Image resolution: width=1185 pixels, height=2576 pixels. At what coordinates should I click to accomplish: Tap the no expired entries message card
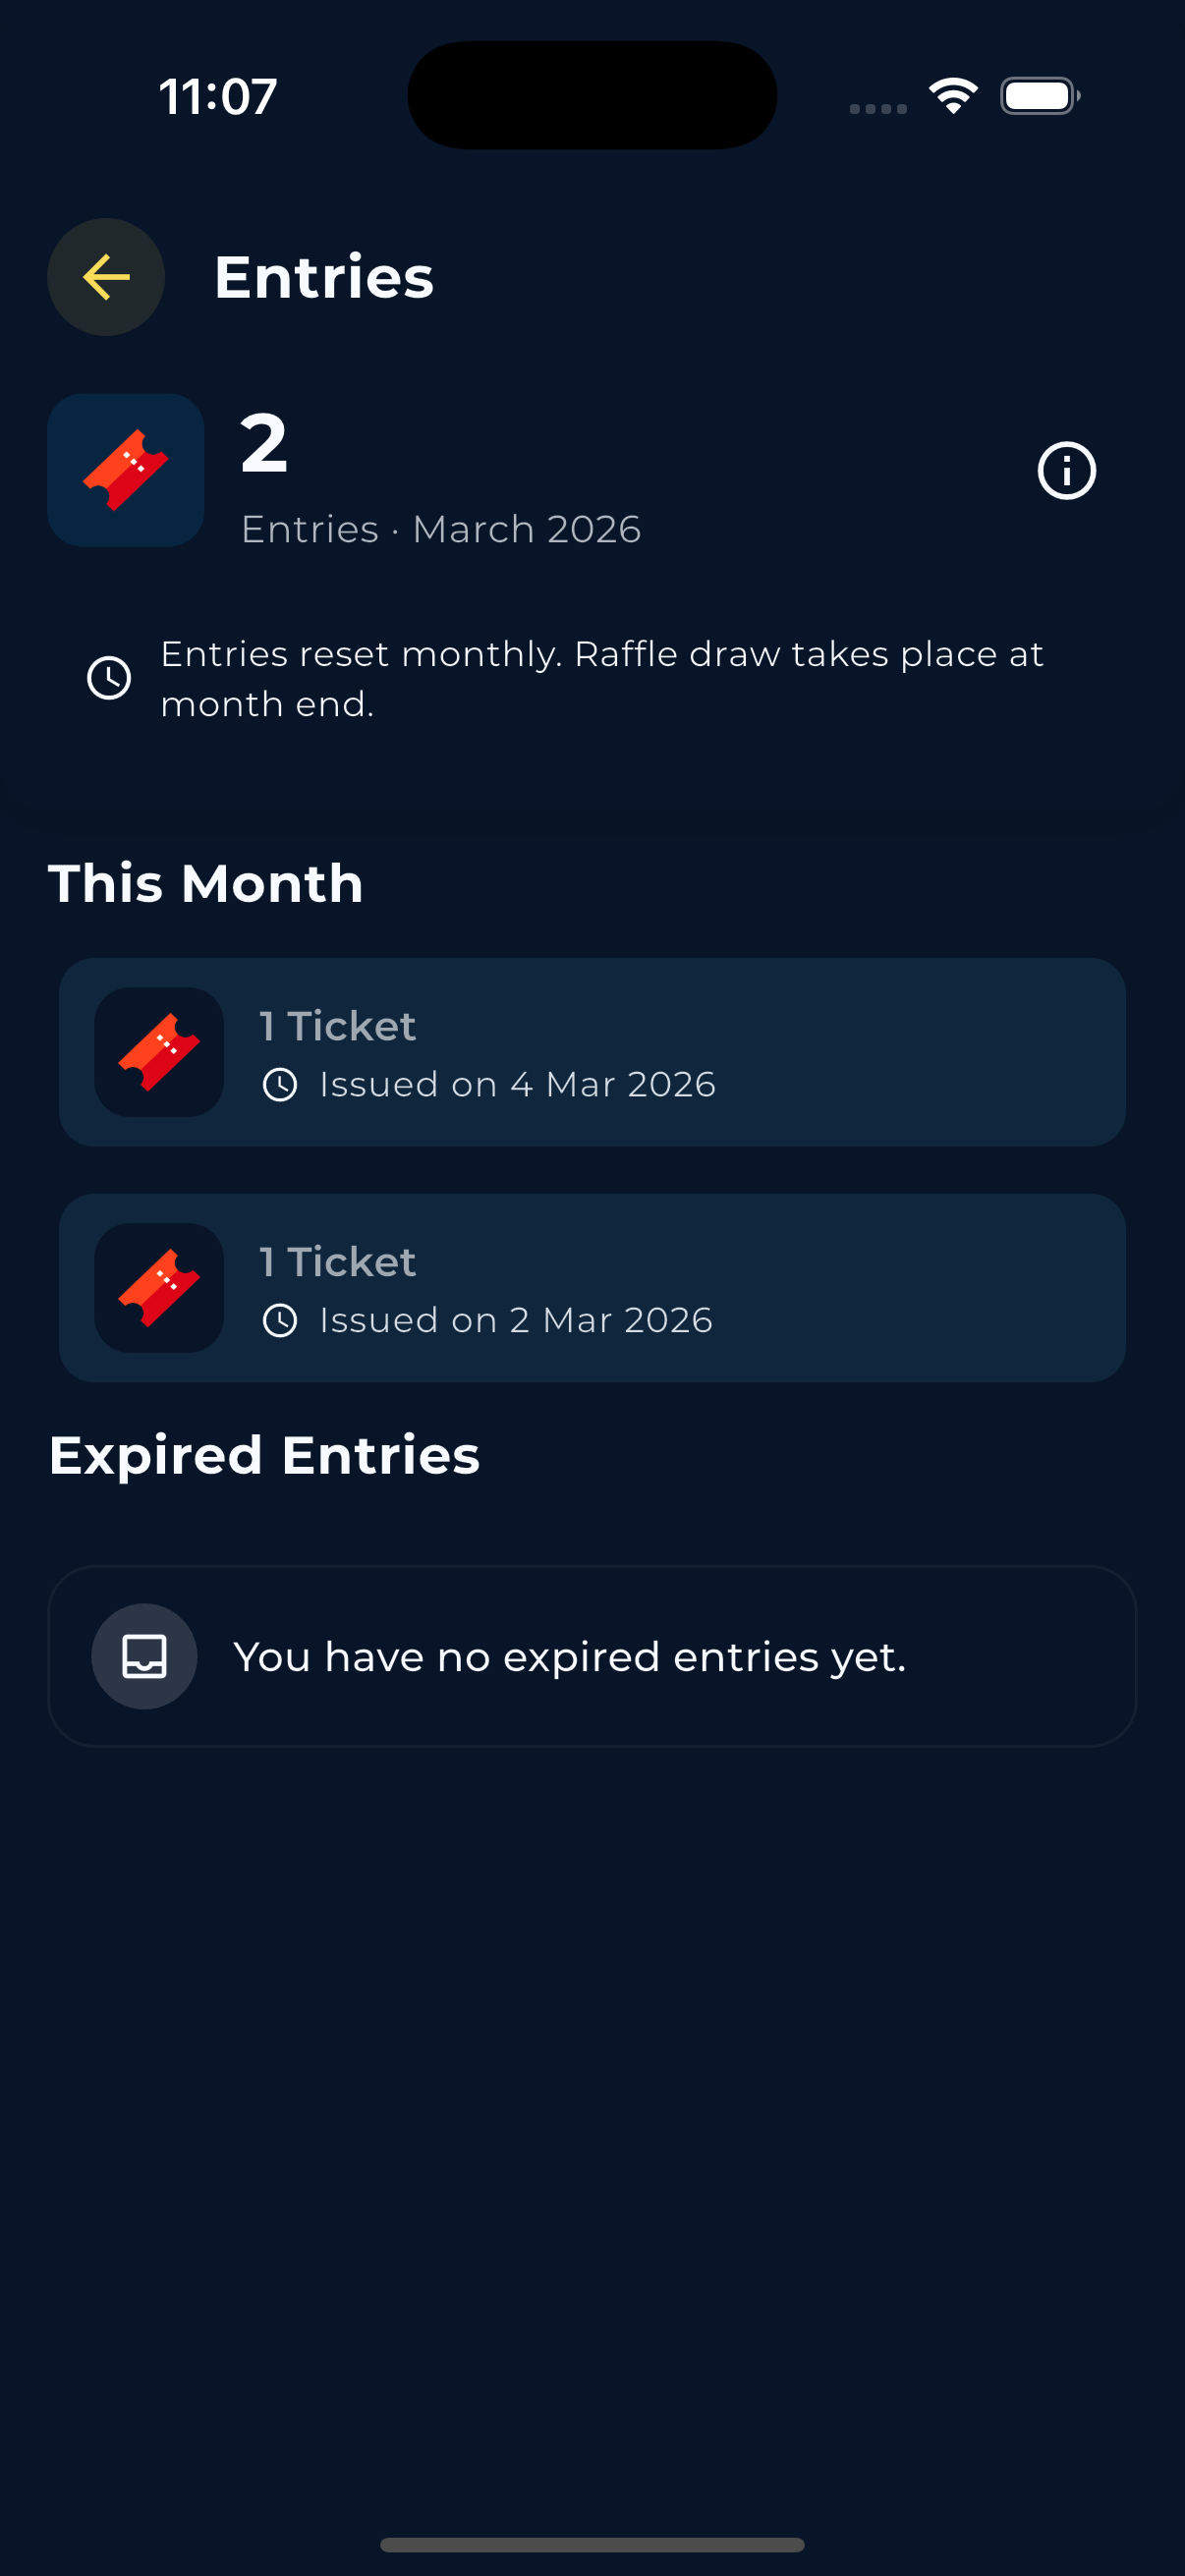pyautogui.click(x=592, y=1656)
